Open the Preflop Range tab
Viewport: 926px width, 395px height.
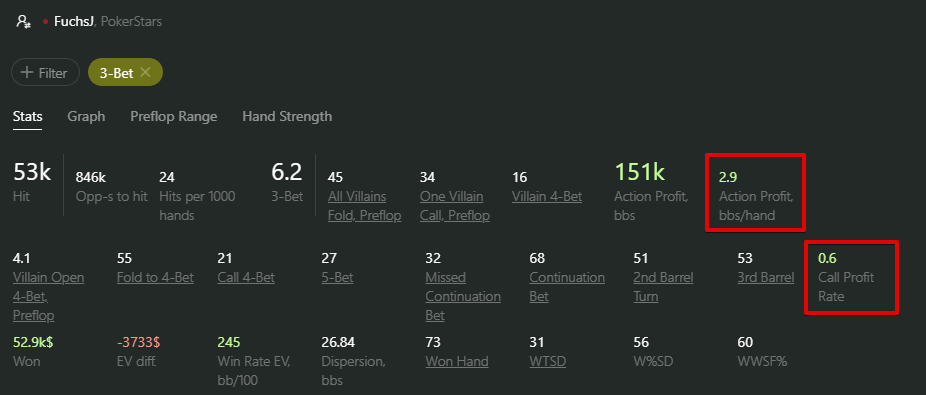click(174, 116)
